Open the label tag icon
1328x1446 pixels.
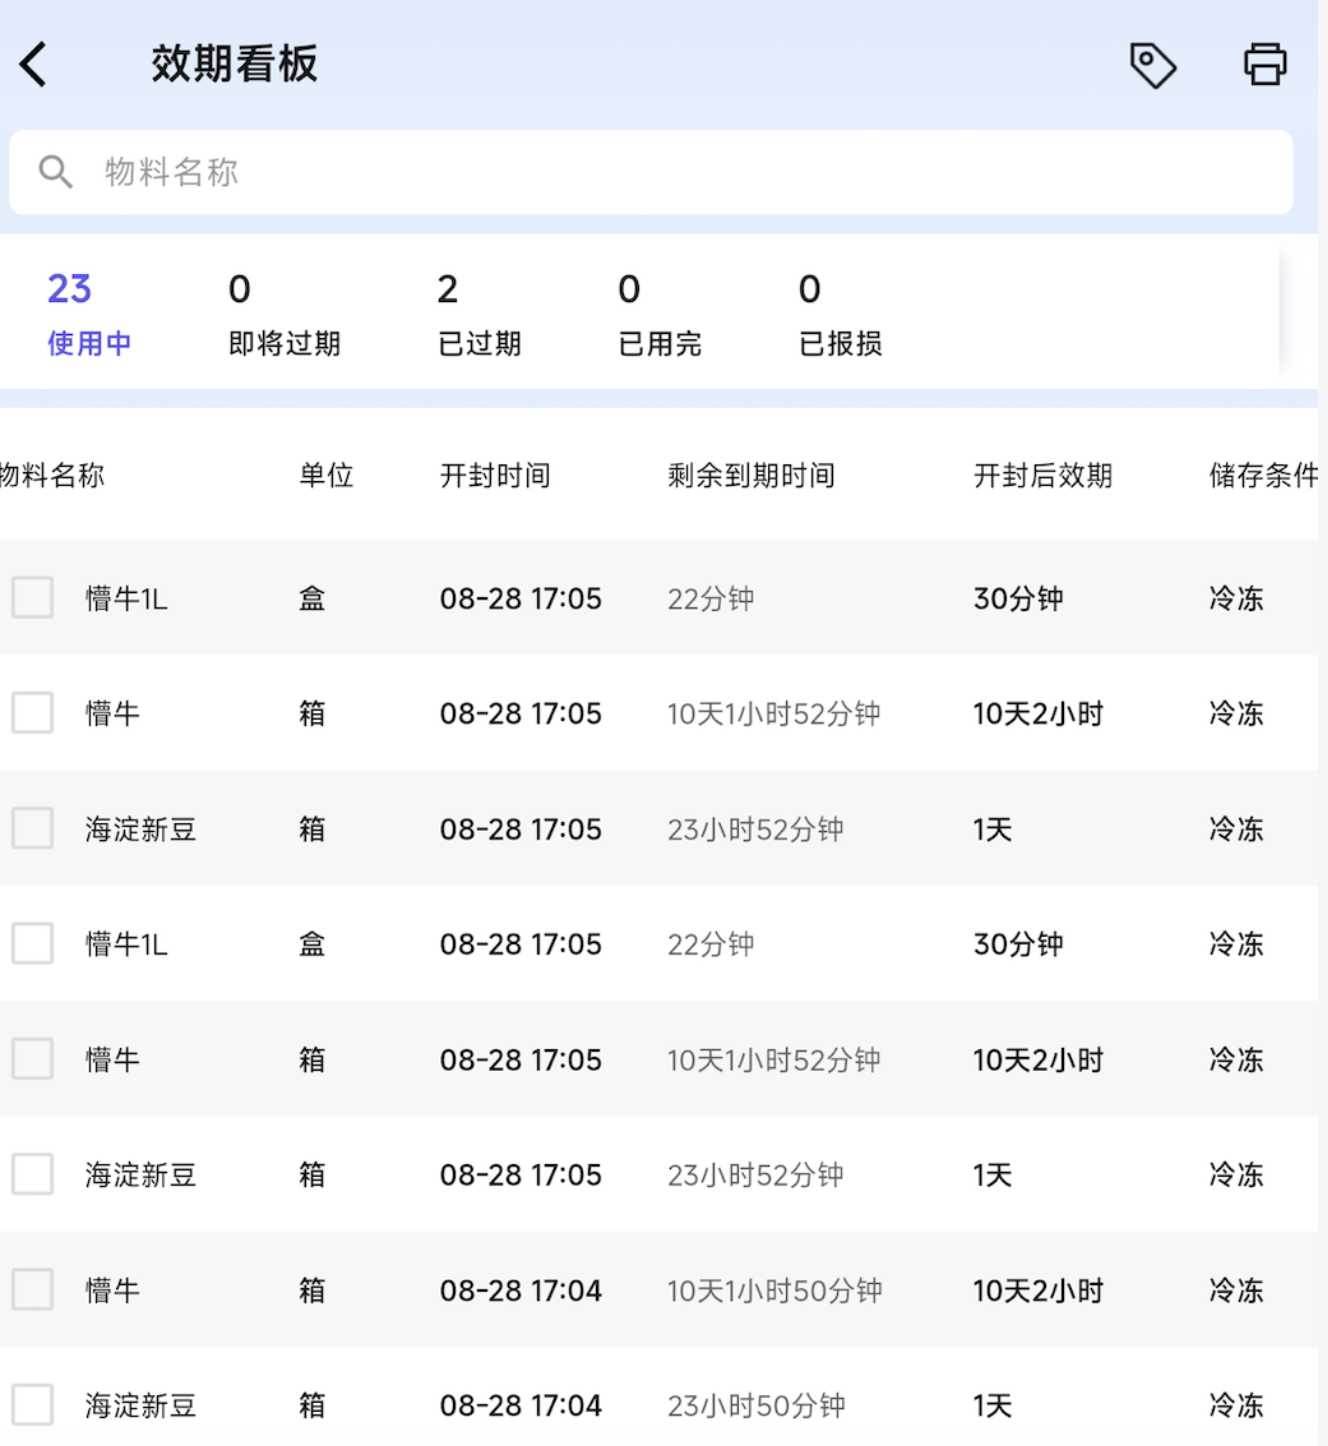click(x=1152, y=65)
